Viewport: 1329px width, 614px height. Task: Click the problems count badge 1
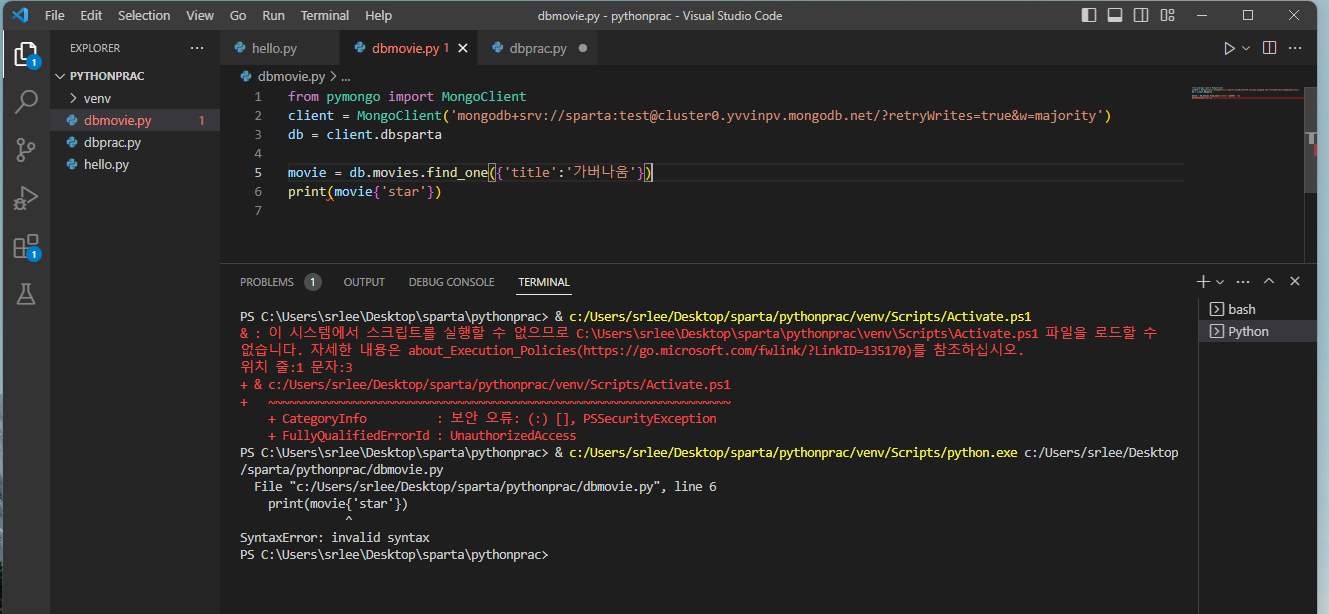click(x=313, y=282)
